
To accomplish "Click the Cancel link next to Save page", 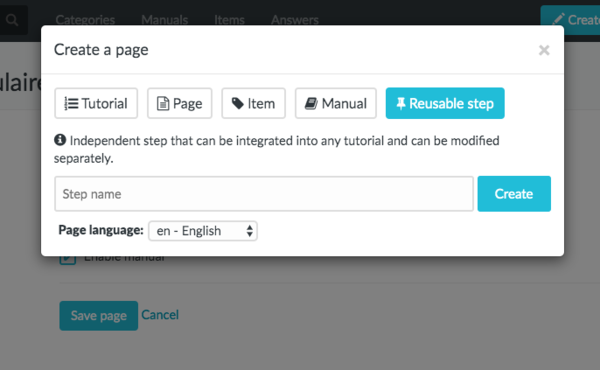I will click(x=160, y=315).
